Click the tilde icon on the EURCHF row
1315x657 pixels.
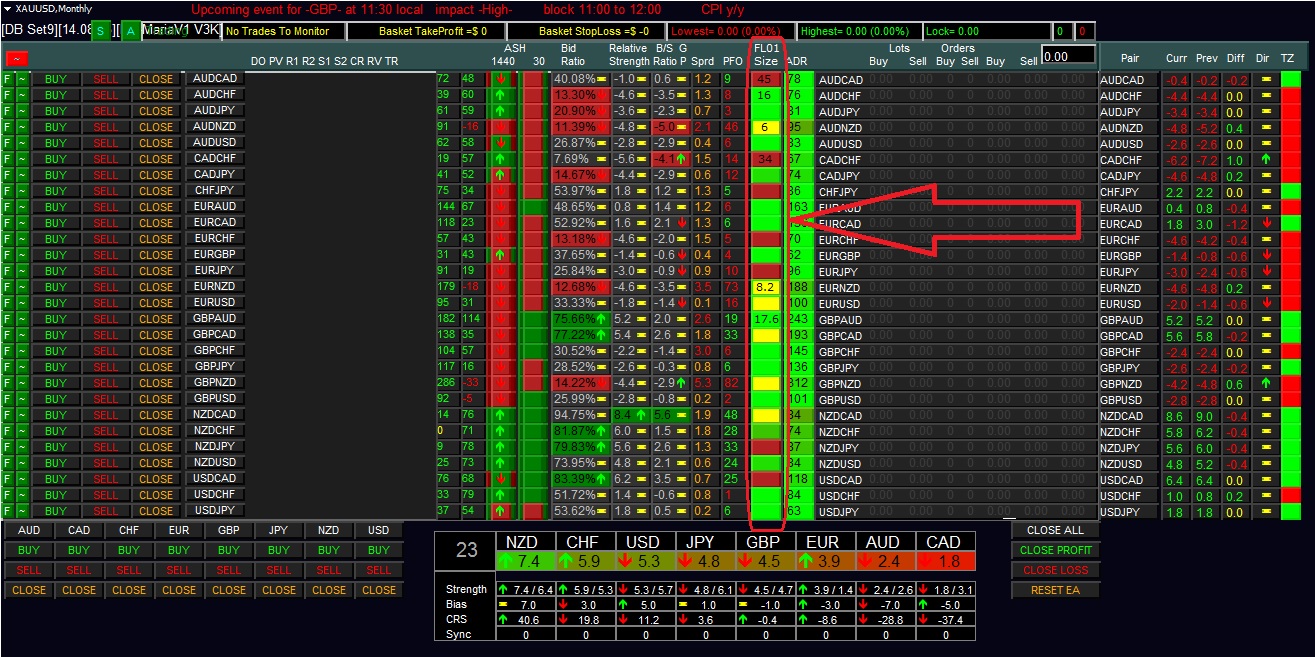point(22,239)
